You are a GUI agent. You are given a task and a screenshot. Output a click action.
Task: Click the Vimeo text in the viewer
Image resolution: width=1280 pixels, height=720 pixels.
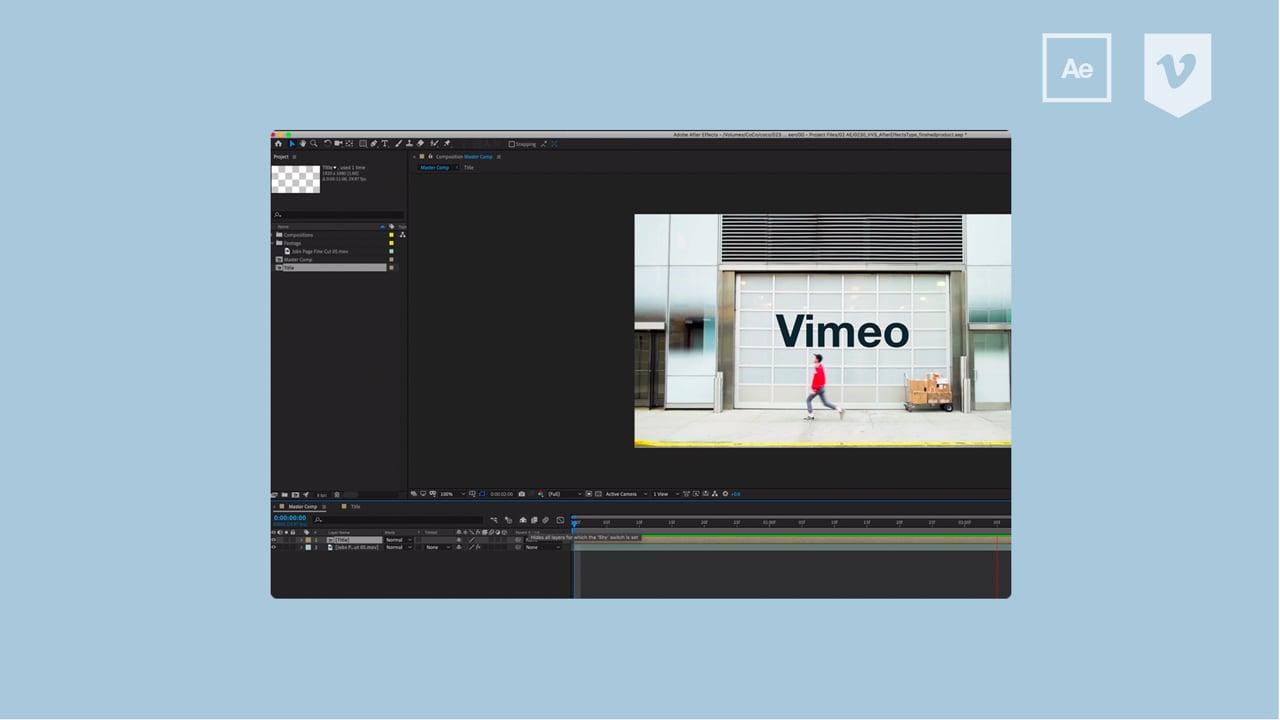(x=842, y=331)
